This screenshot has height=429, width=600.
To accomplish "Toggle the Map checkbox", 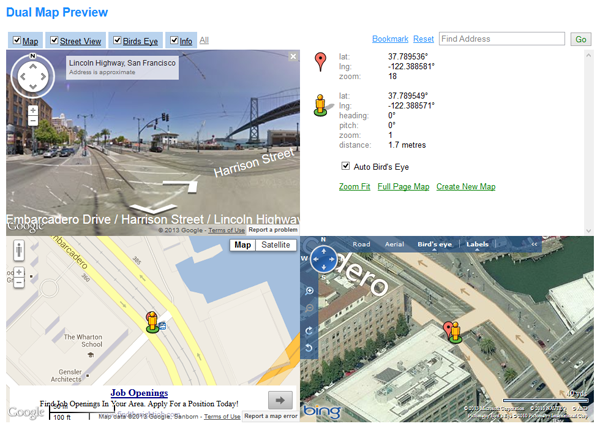I will (x=17, y=40).
